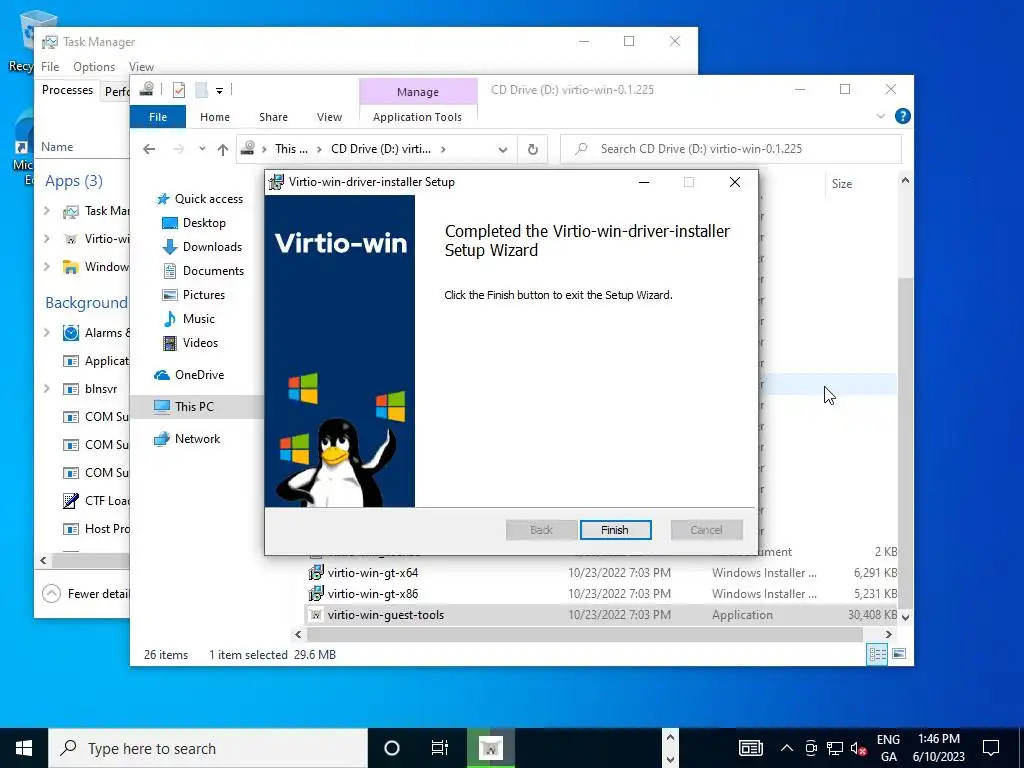Viewport: 1024px width, 768px height.
Task: Click the Properties quick access toolbar icon
Action: click(179, 90)
